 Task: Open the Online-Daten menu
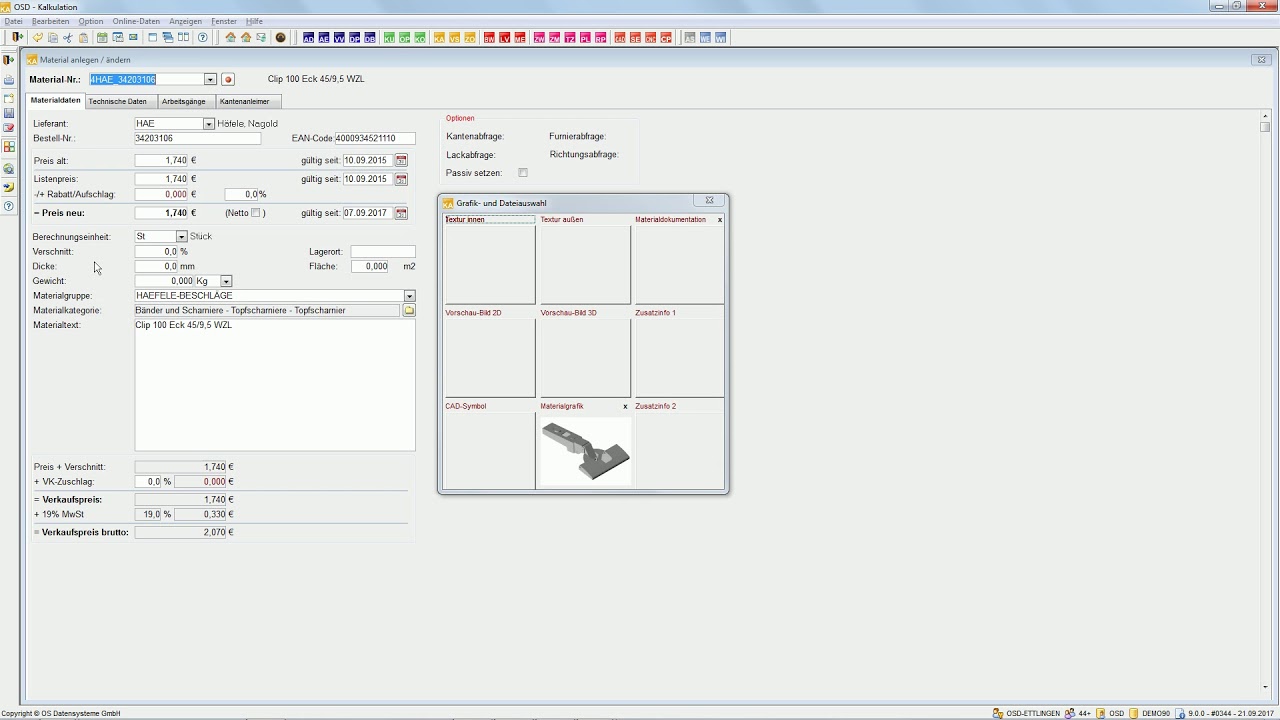click(136, 21)
